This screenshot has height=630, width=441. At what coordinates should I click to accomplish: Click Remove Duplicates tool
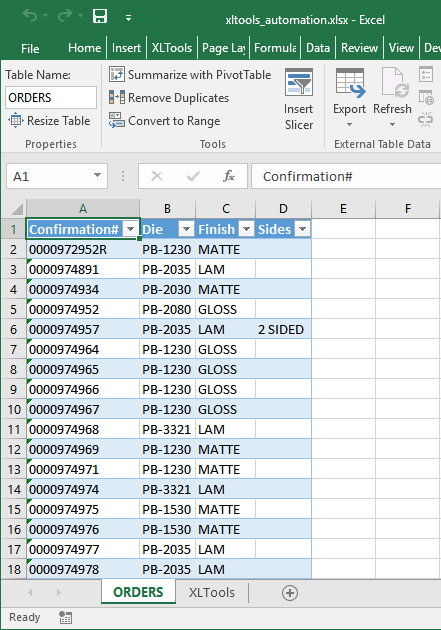pyautogui.click(x=169, y=98)
